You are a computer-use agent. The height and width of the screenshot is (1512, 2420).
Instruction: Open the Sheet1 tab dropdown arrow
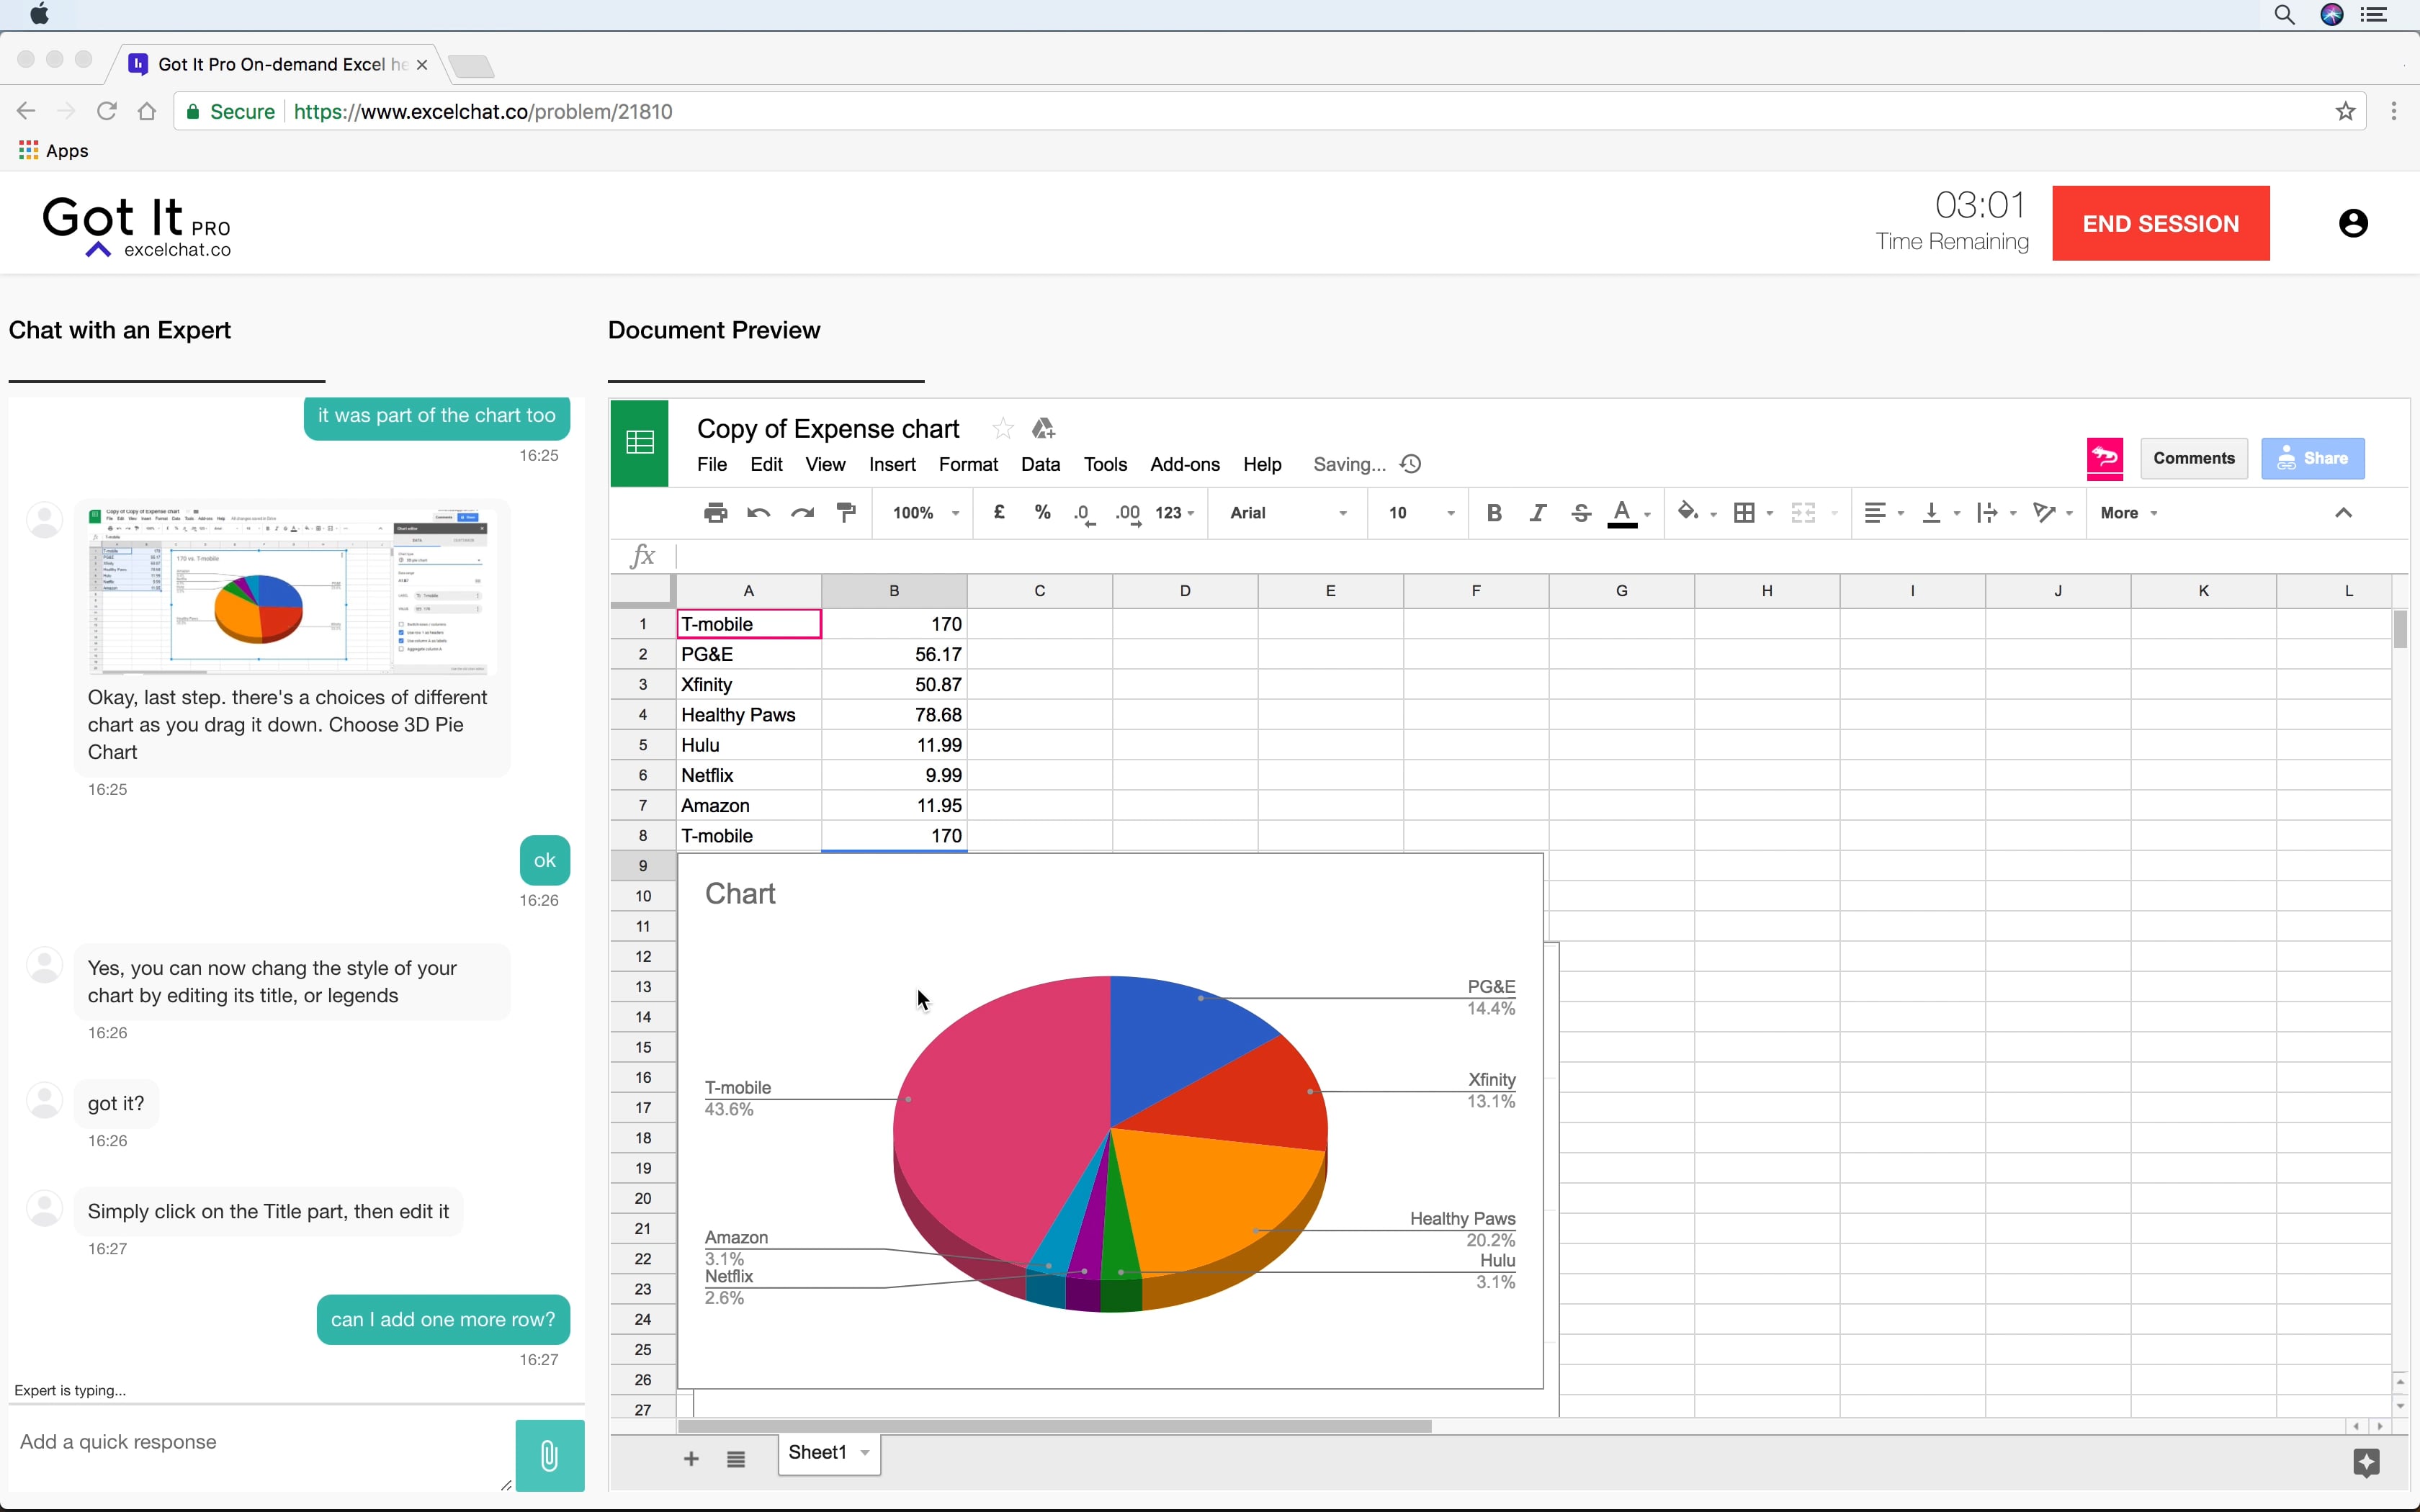coord(865,1453)
